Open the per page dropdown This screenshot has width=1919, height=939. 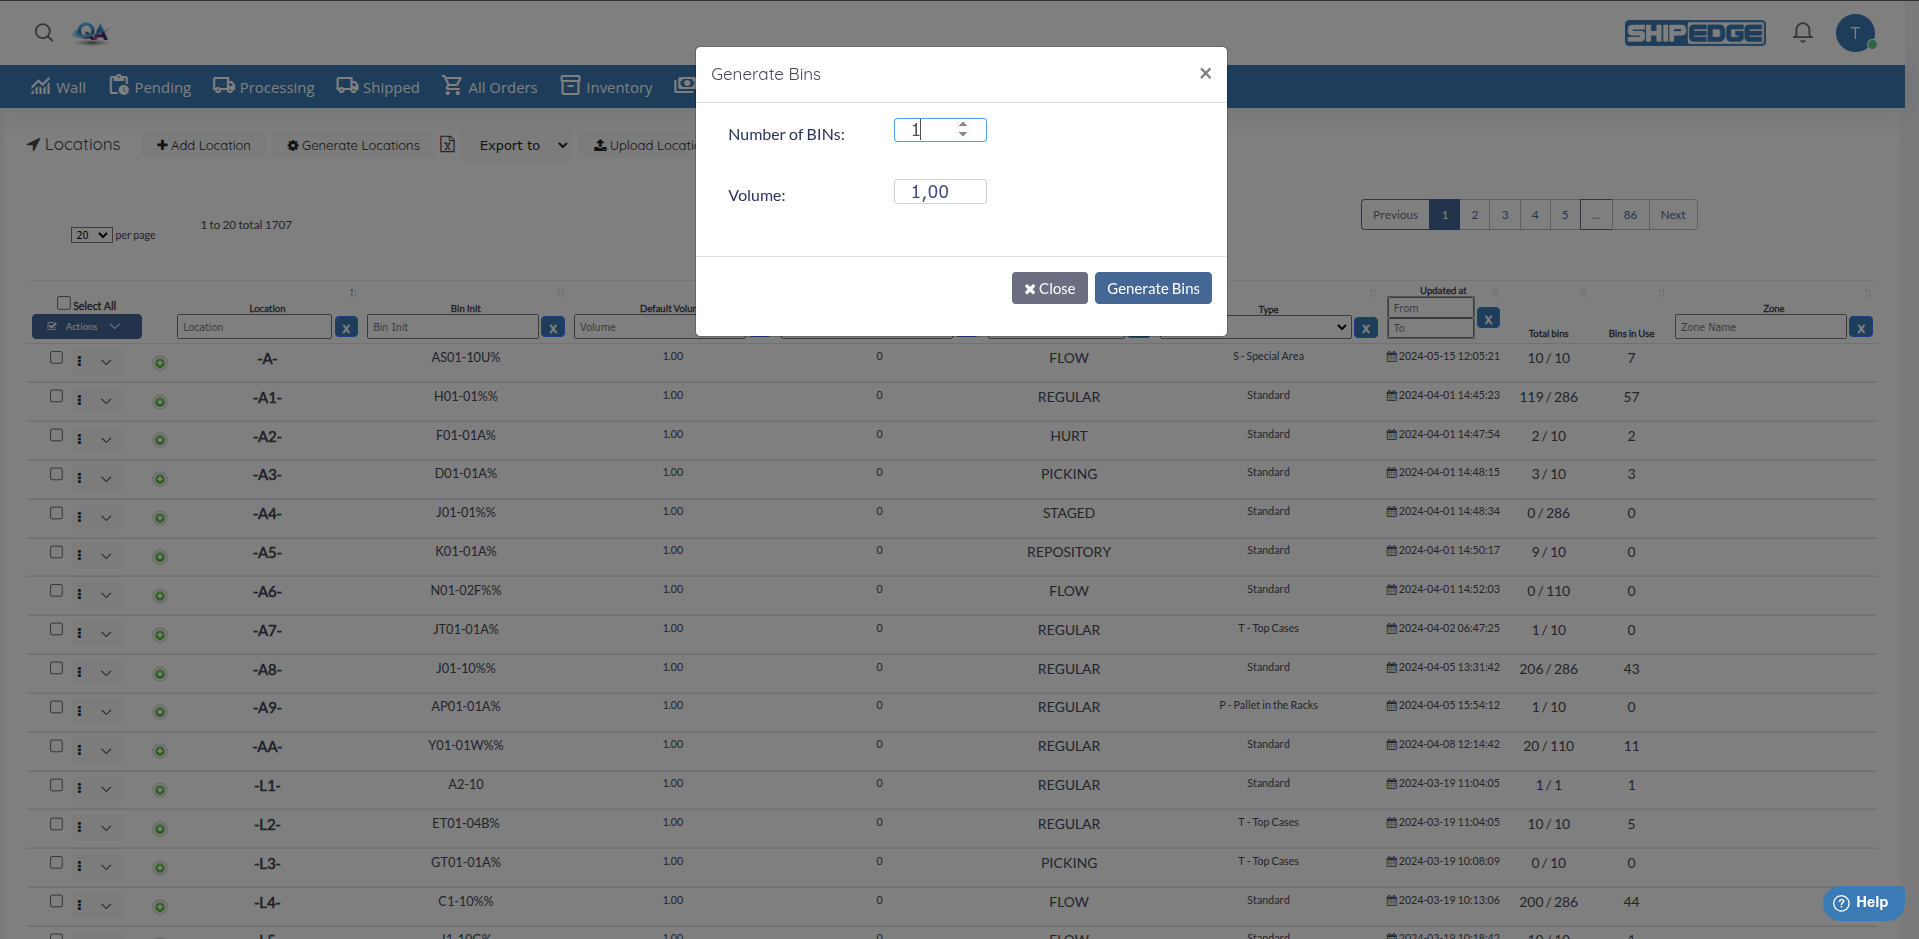click(x=91, y=235)
